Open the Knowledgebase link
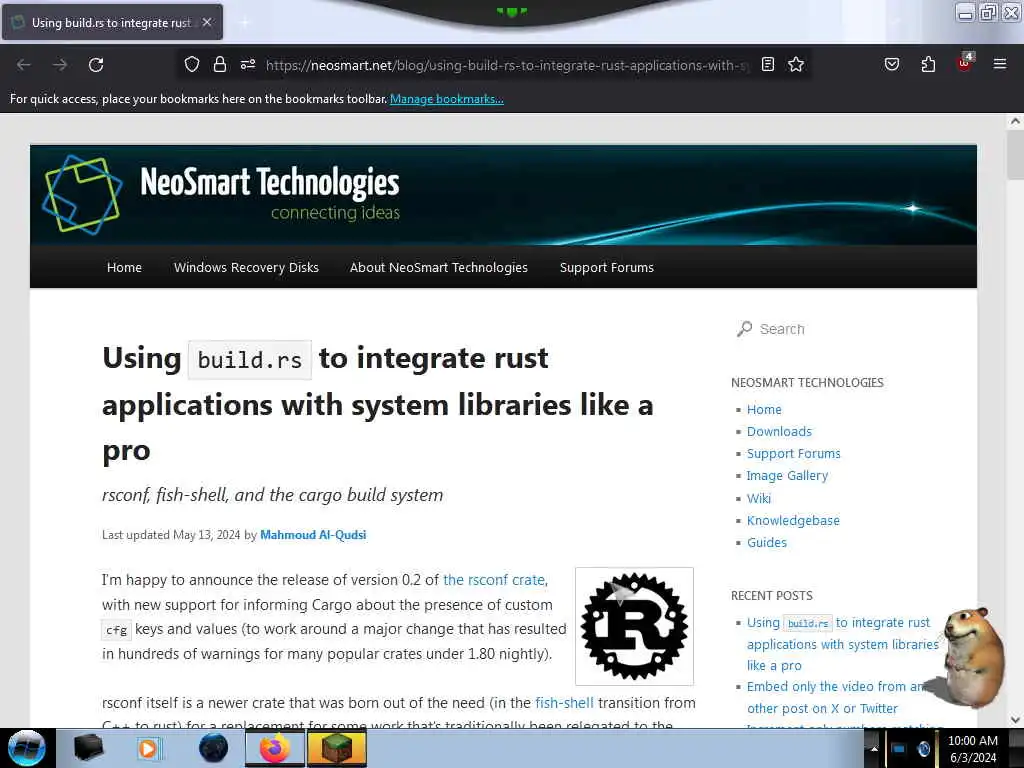The height and width of the screenshot is (768, 1024). point(793,520)
